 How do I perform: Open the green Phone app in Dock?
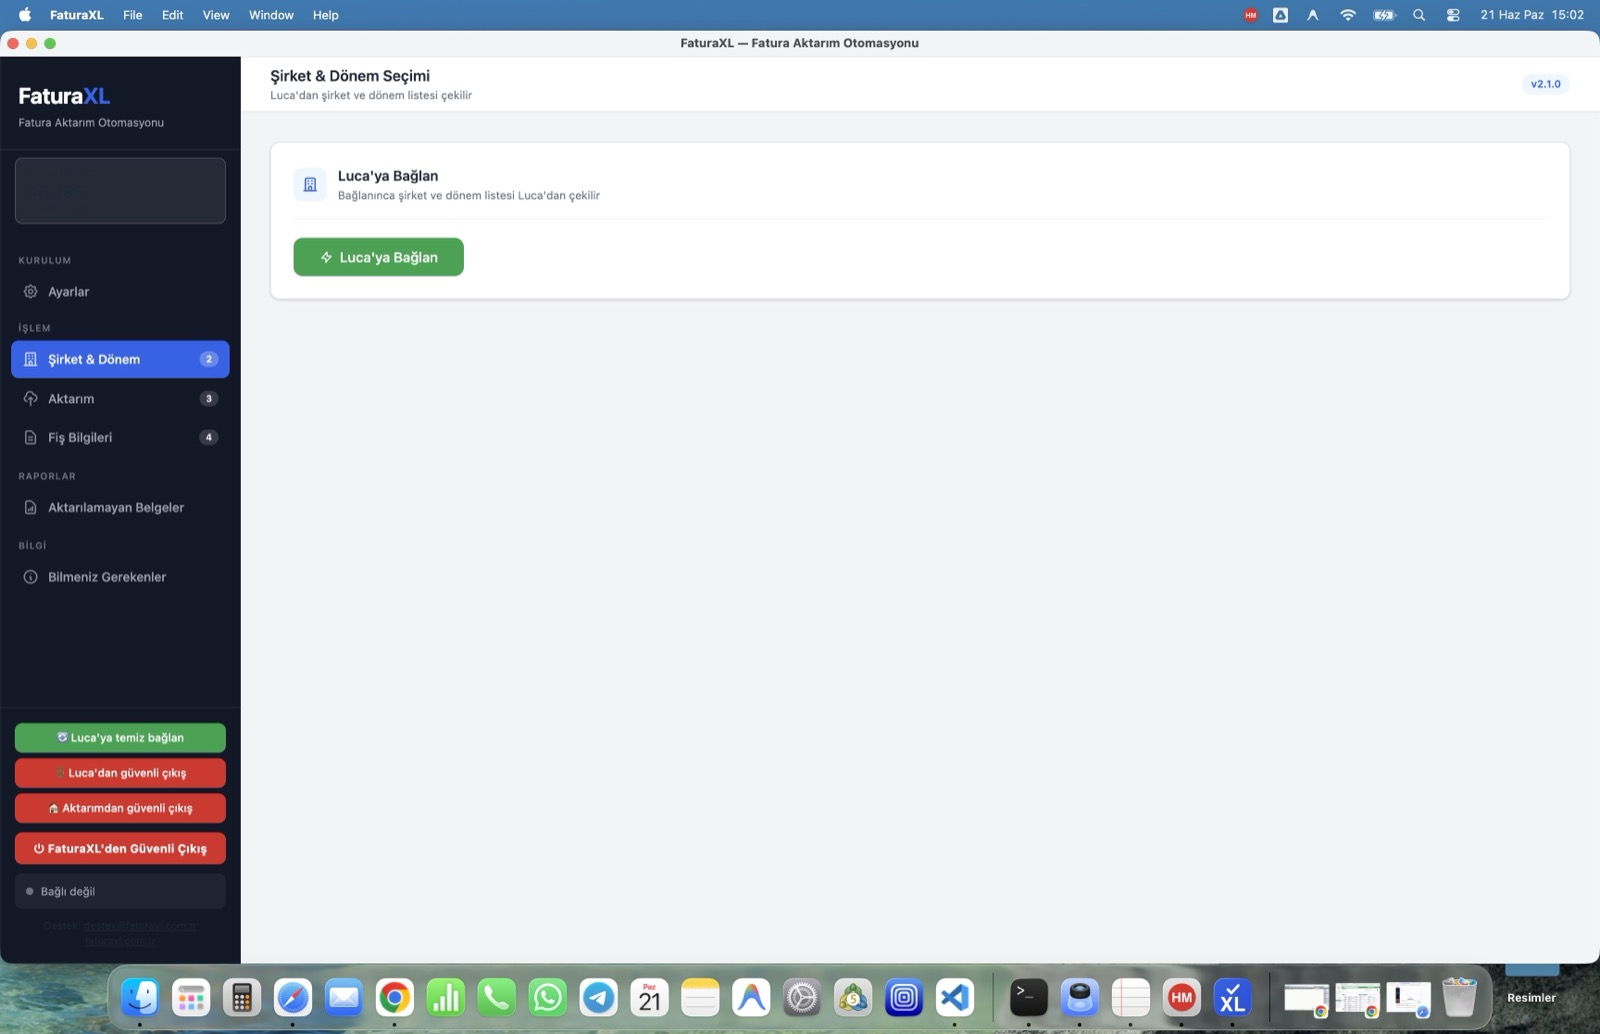[497, 997]
